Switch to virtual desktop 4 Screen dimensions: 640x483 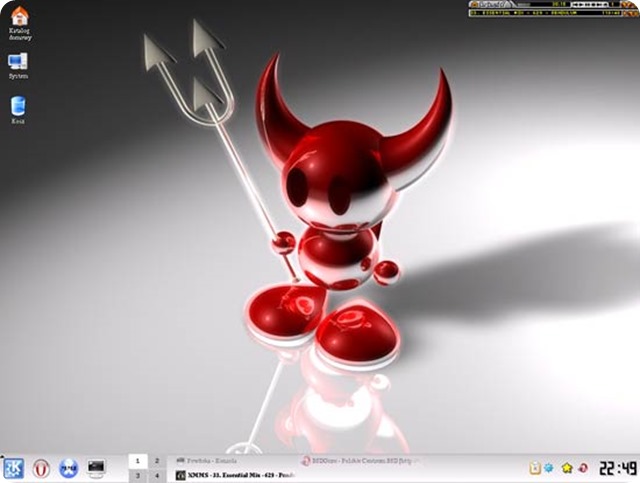click(157, 476)
